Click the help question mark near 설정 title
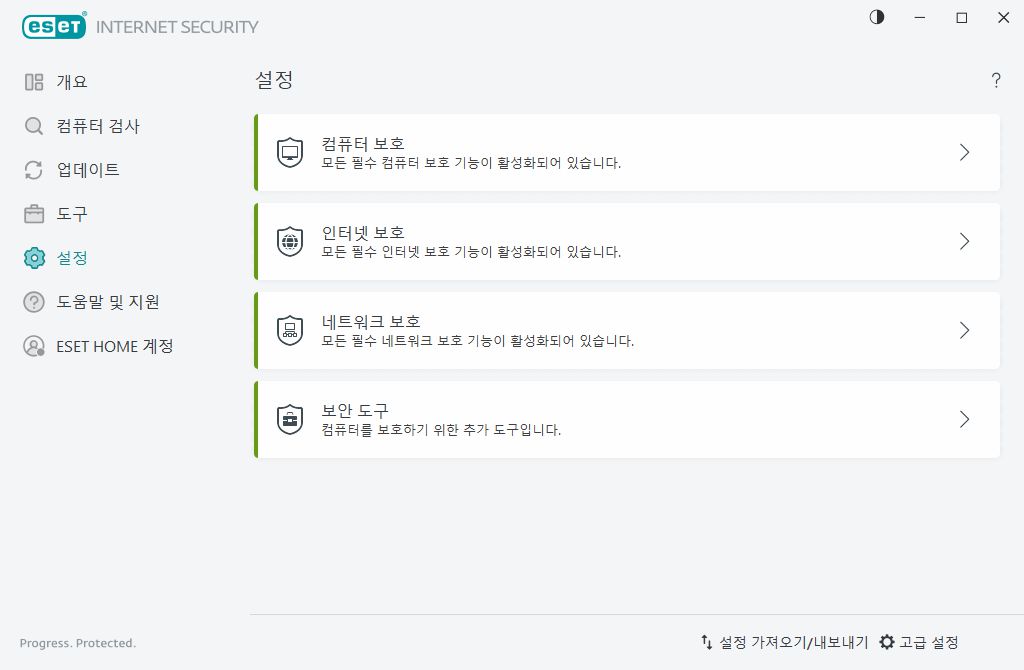 (996, 81)
